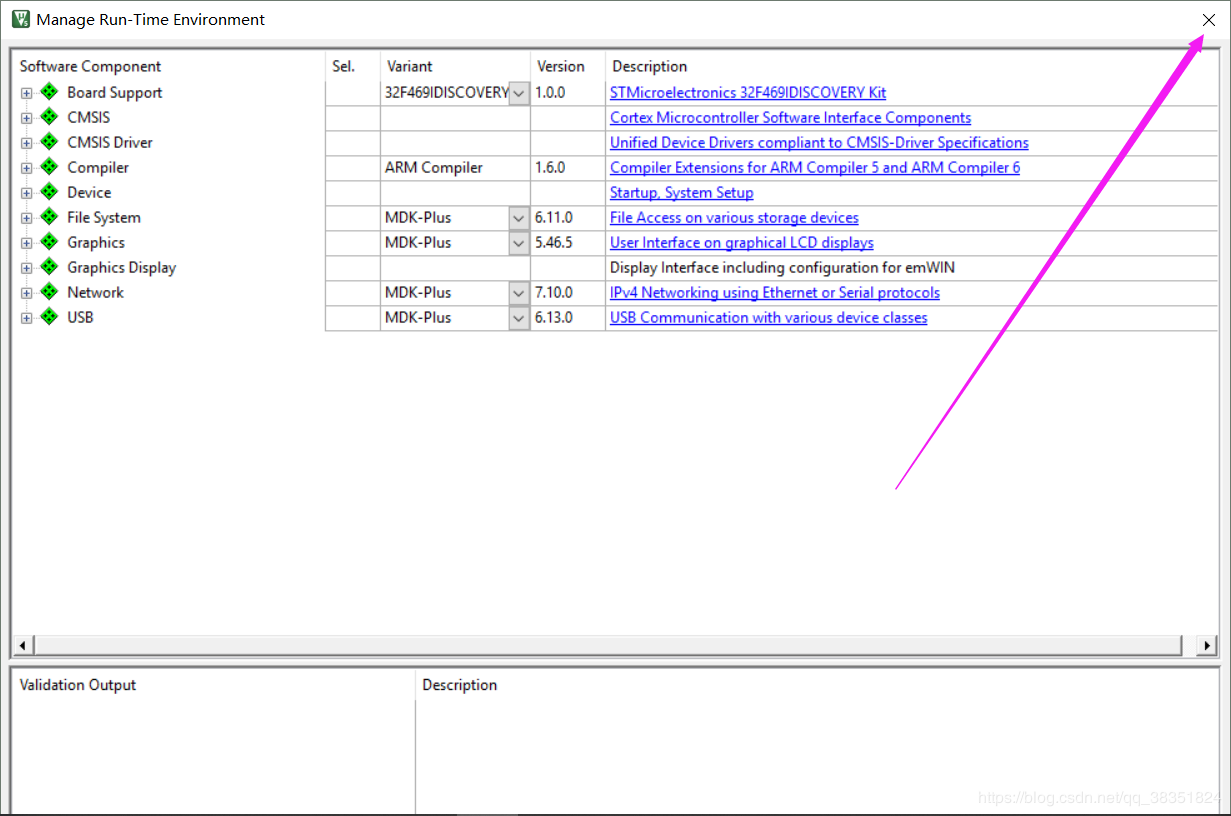The width and height of the screenshot is (1231, 816).
Task: Expand the Graphics Display tree node
Action: coord(26,268)
